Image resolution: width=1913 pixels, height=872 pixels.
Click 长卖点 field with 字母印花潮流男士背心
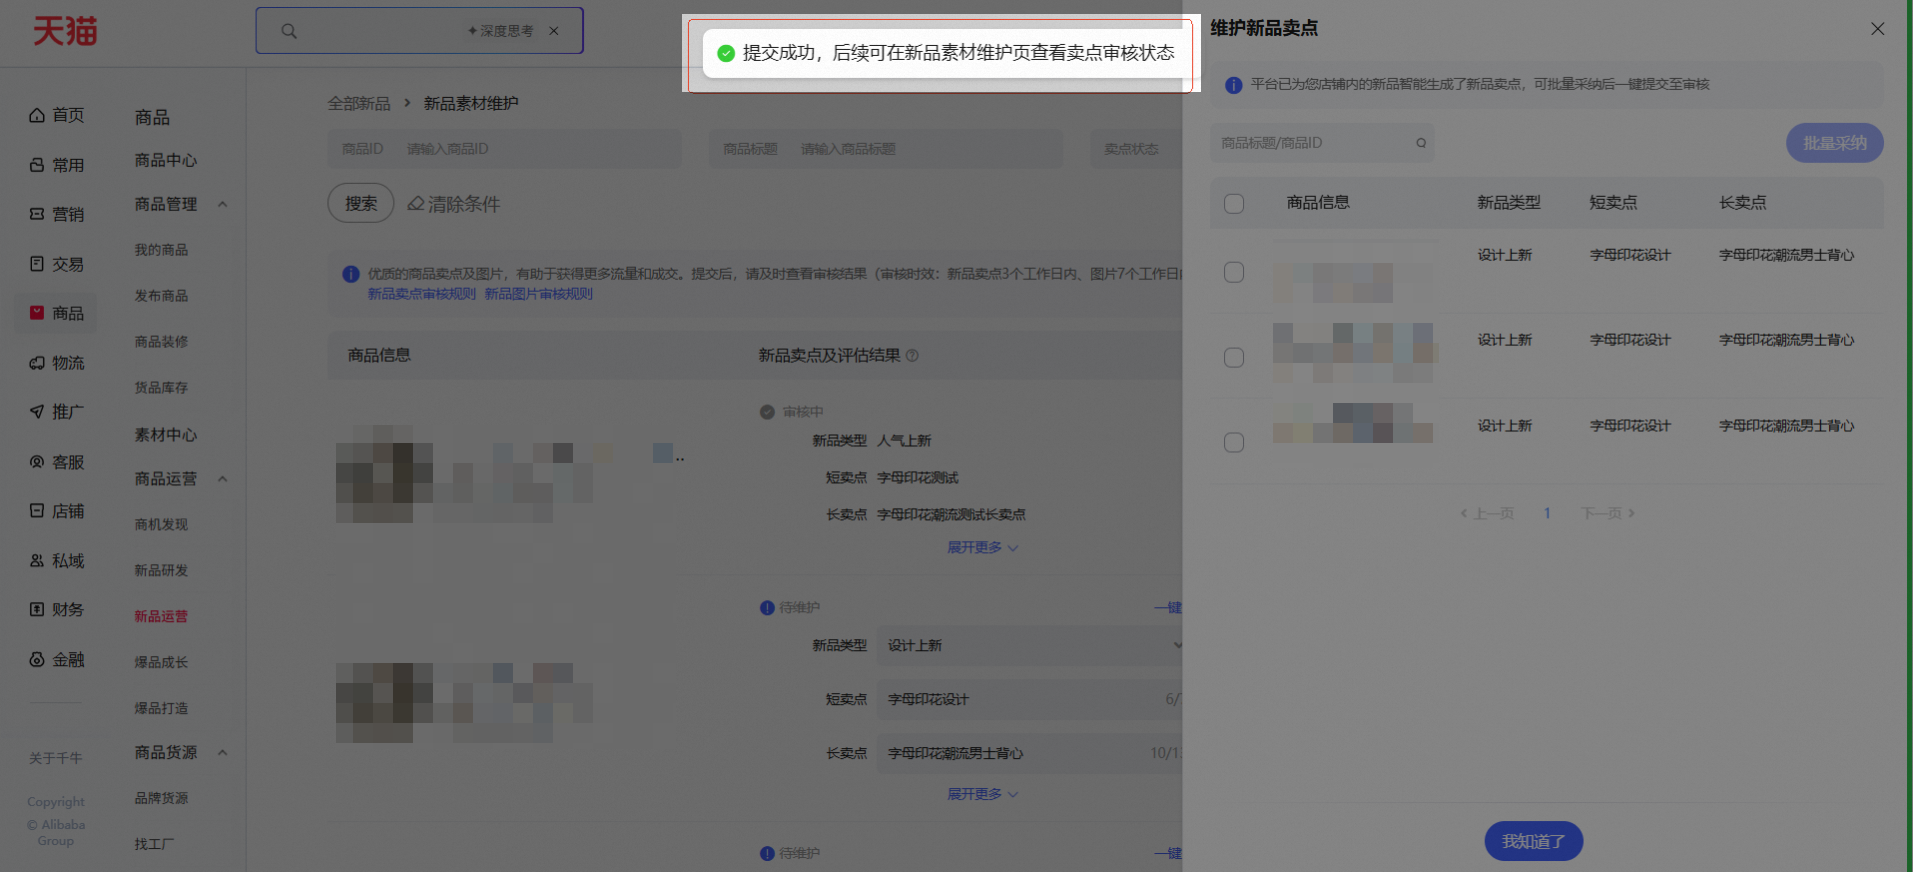[x=1030, y=753]
